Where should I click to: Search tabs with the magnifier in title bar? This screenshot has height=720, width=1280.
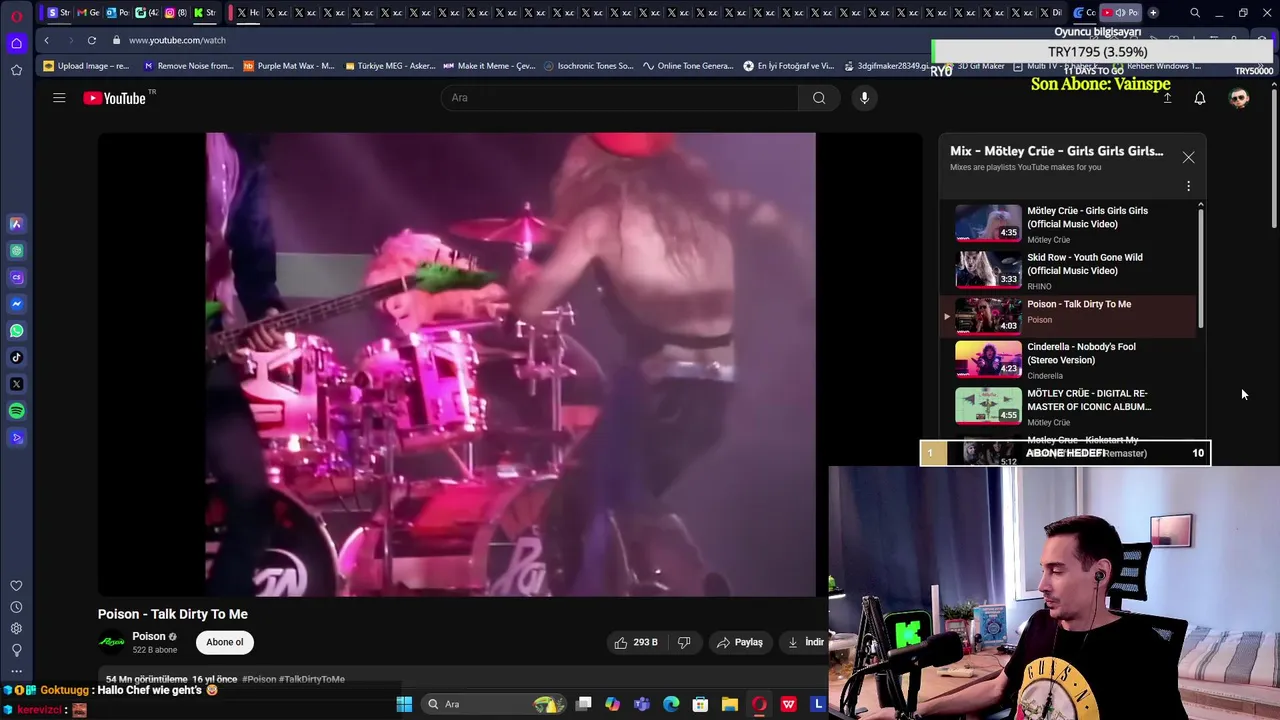click(x=1195, y=13)
